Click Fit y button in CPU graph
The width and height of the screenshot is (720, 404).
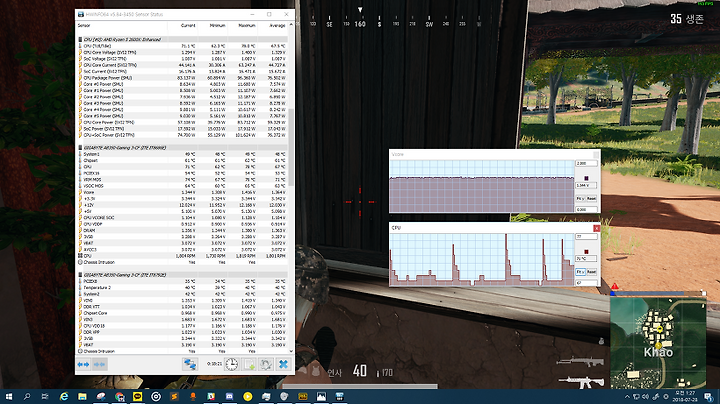(x=580, y=272)
